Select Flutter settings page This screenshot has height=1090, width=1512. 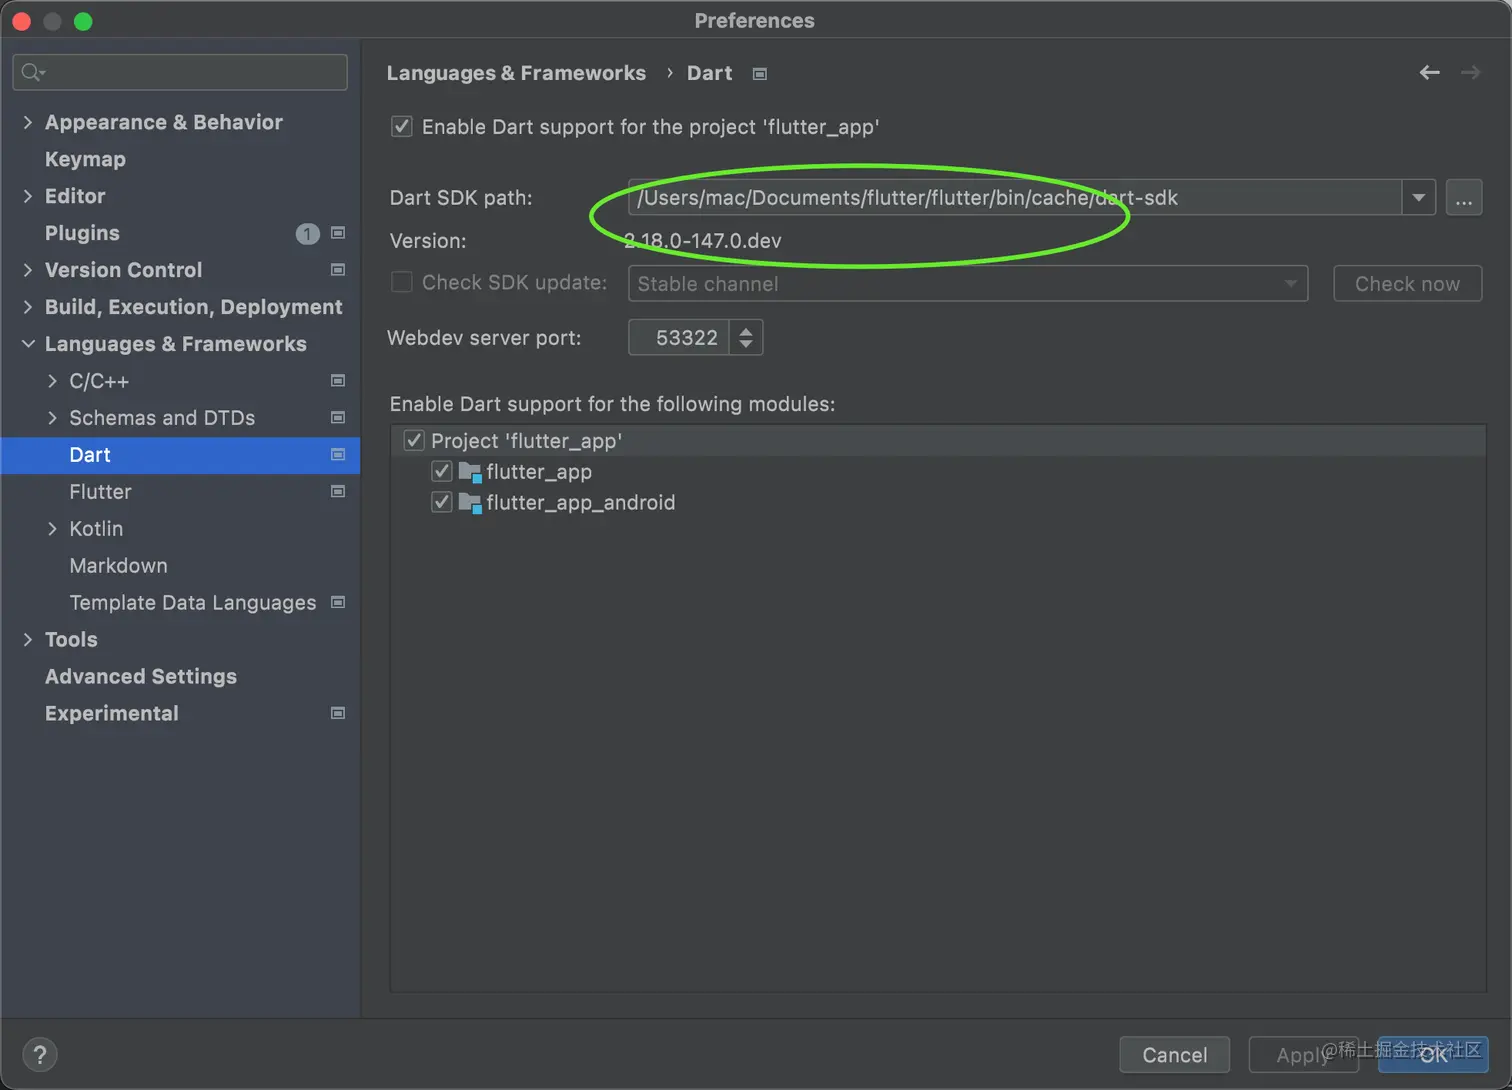(100, 492)
